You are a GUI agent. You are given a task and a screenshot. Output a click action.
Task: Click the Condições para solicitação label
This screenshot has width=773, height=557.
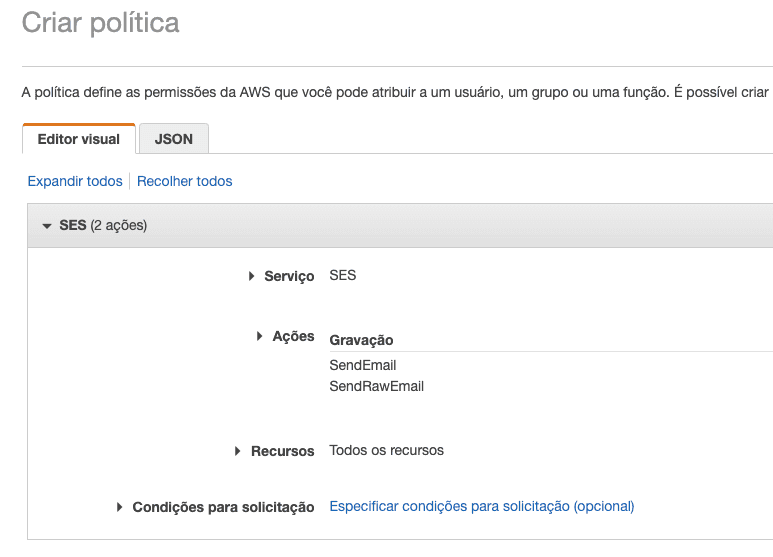coord(223,507)
